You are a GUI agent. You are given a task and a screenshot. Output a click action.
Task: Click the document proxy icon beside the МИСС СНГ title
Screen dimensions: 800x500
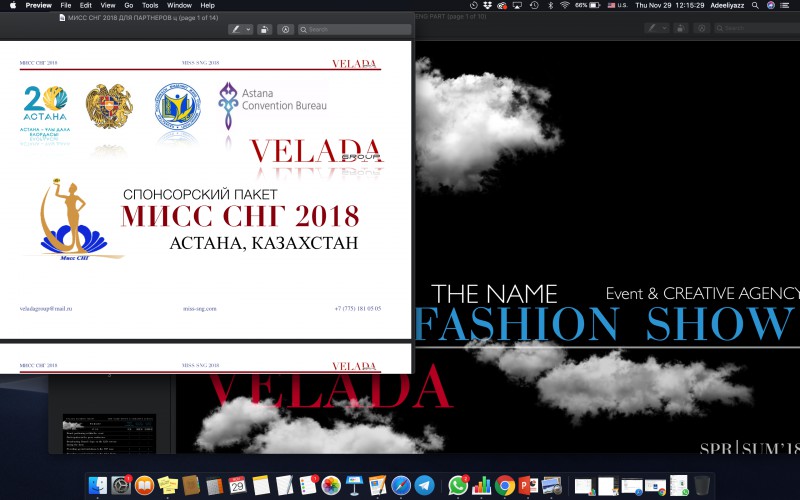[x=62, y=18]
